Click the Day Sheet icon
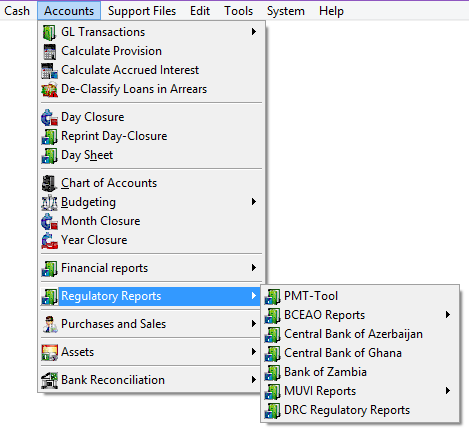This screenshot has height=434, width=469. (x=49, y=156)
